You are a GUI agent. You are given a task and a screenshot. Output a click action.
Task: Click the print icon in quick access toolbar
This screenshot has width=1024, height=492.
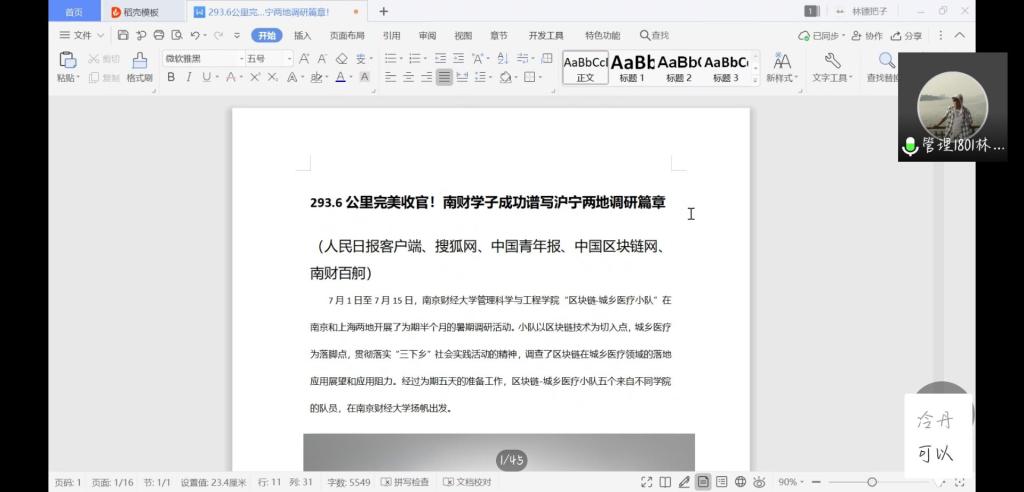(x=158, y=35)
